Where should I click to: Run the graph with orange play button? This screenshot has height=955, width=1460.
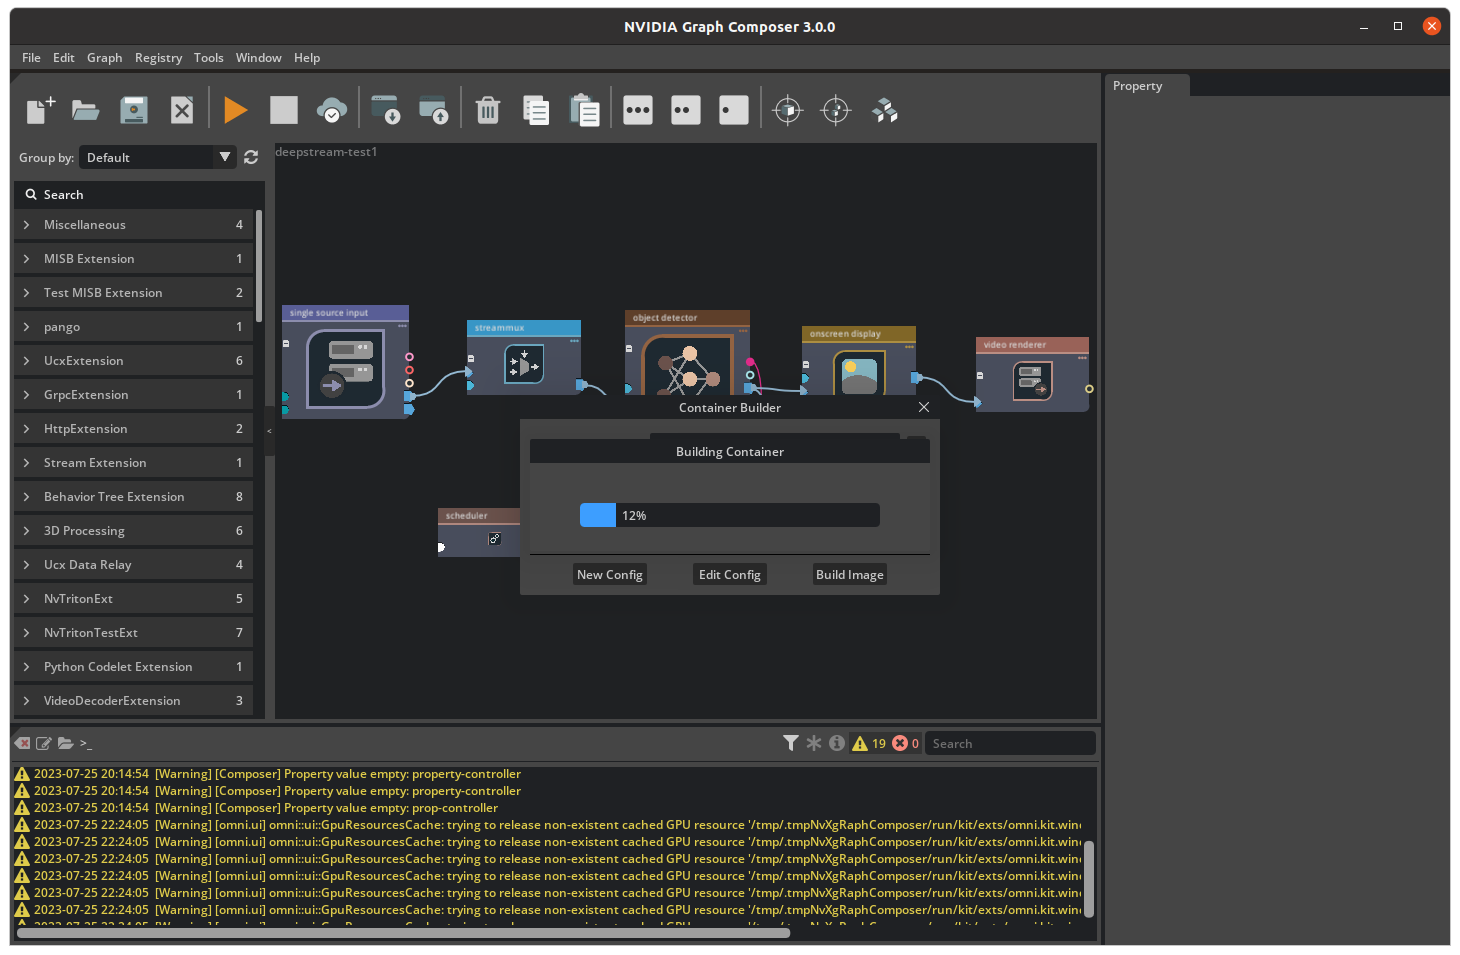click(x=236, y=110)
